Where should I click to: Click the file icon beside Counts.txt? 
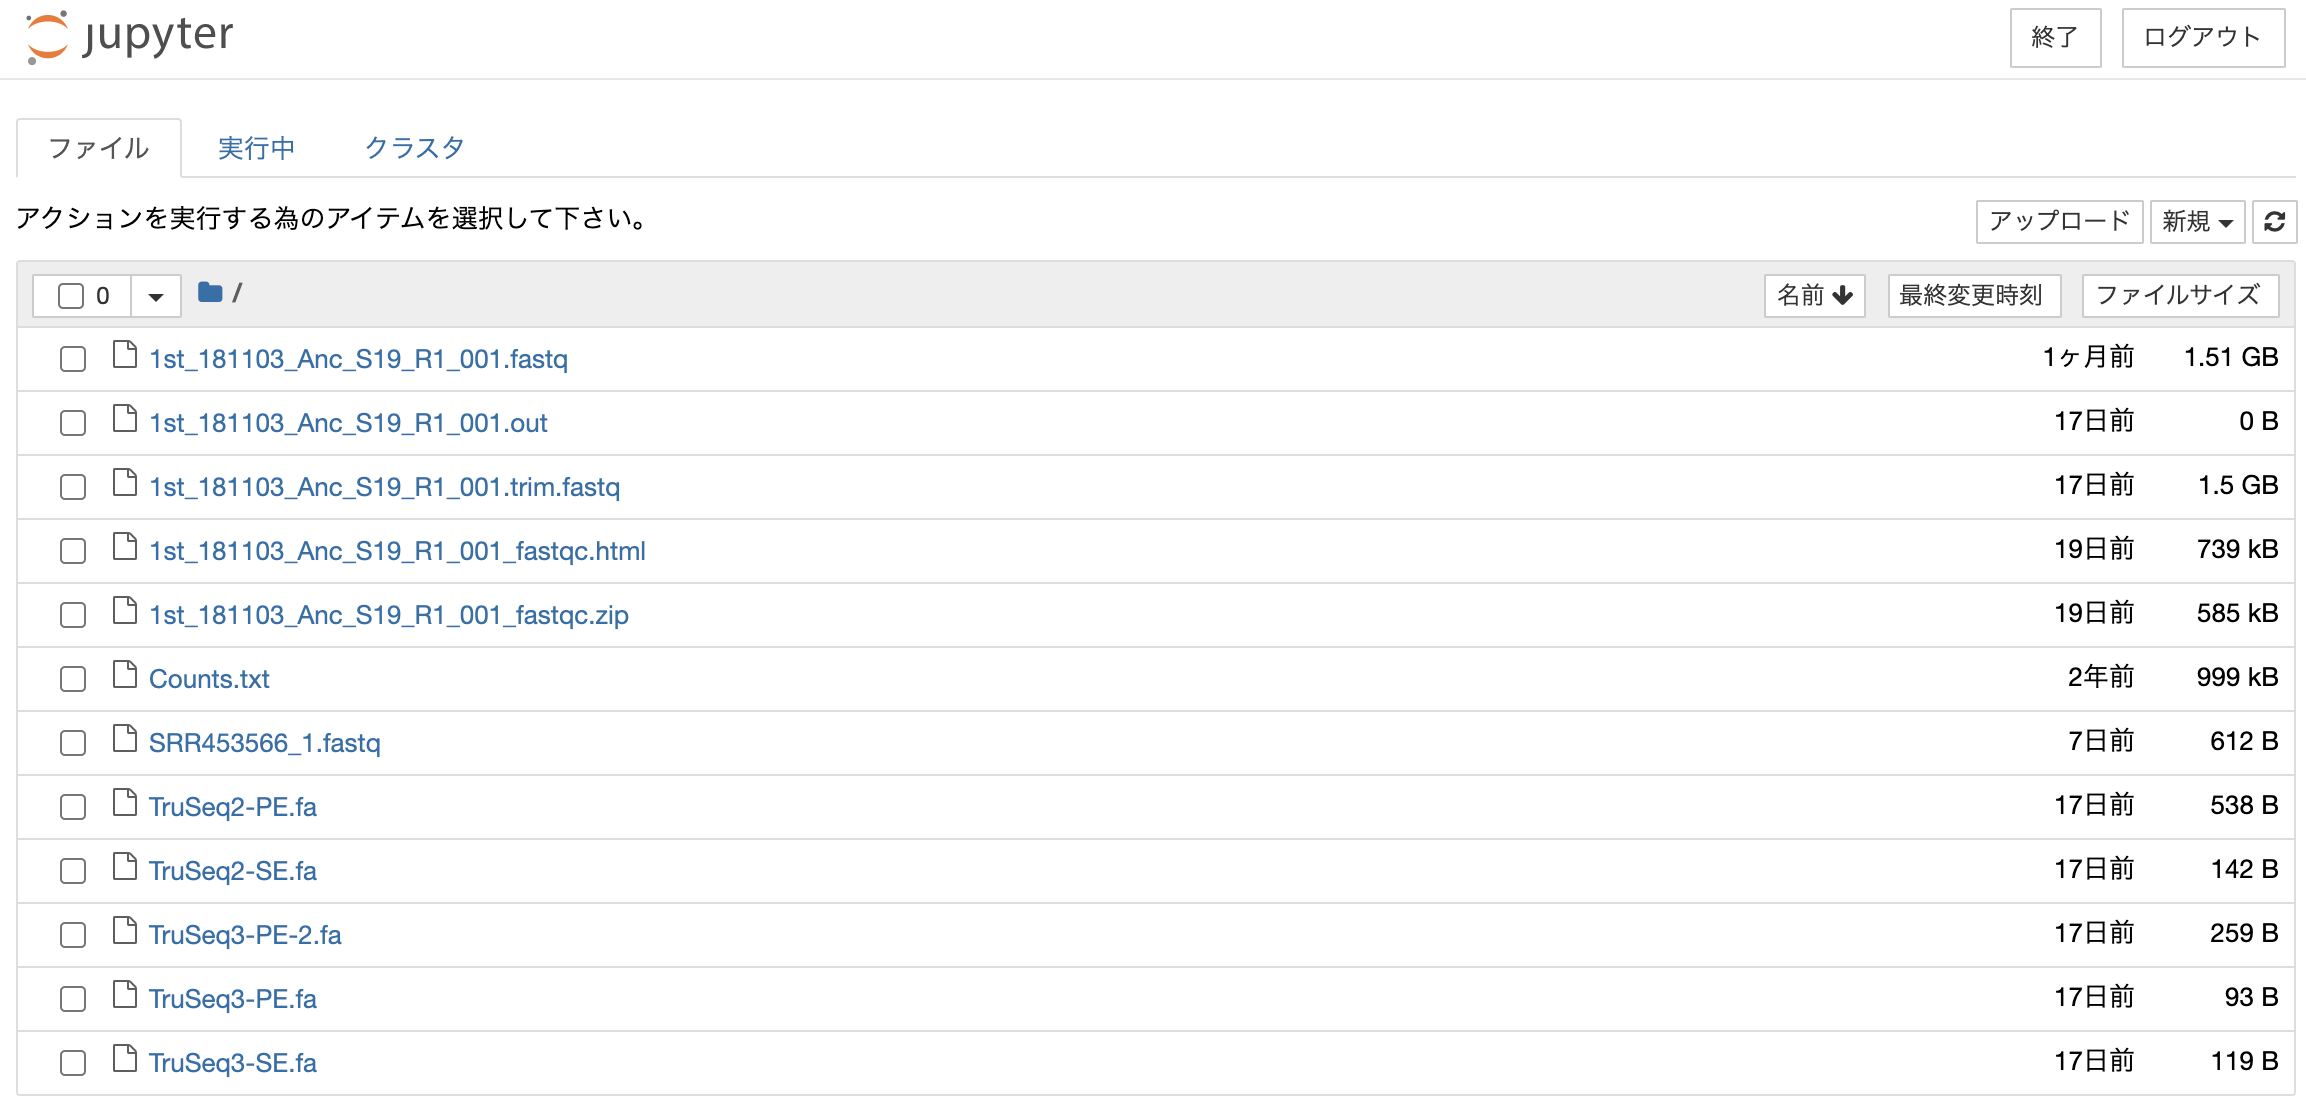(x=125, y=676)
